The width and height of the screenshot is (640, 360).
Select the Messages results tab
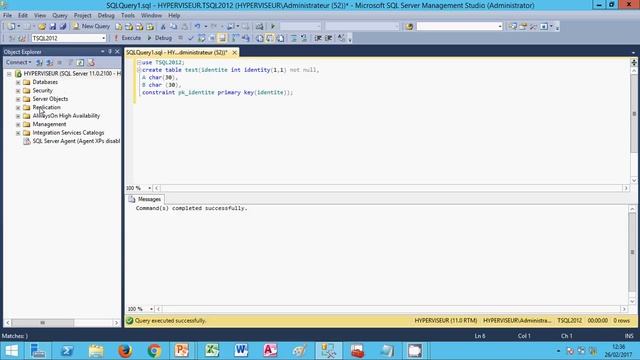(x=145, y=199)
